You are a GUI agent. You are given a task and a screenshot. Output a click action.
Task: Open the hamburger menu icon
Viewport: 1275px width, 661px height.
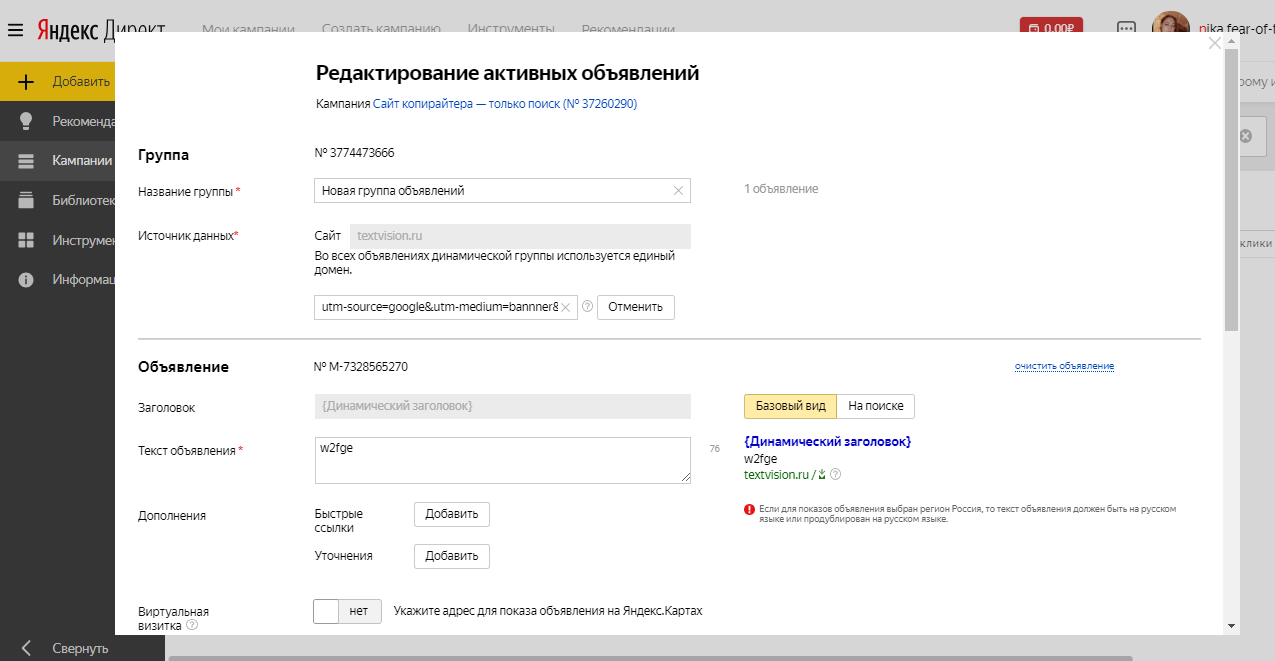[x=17, y=29]
